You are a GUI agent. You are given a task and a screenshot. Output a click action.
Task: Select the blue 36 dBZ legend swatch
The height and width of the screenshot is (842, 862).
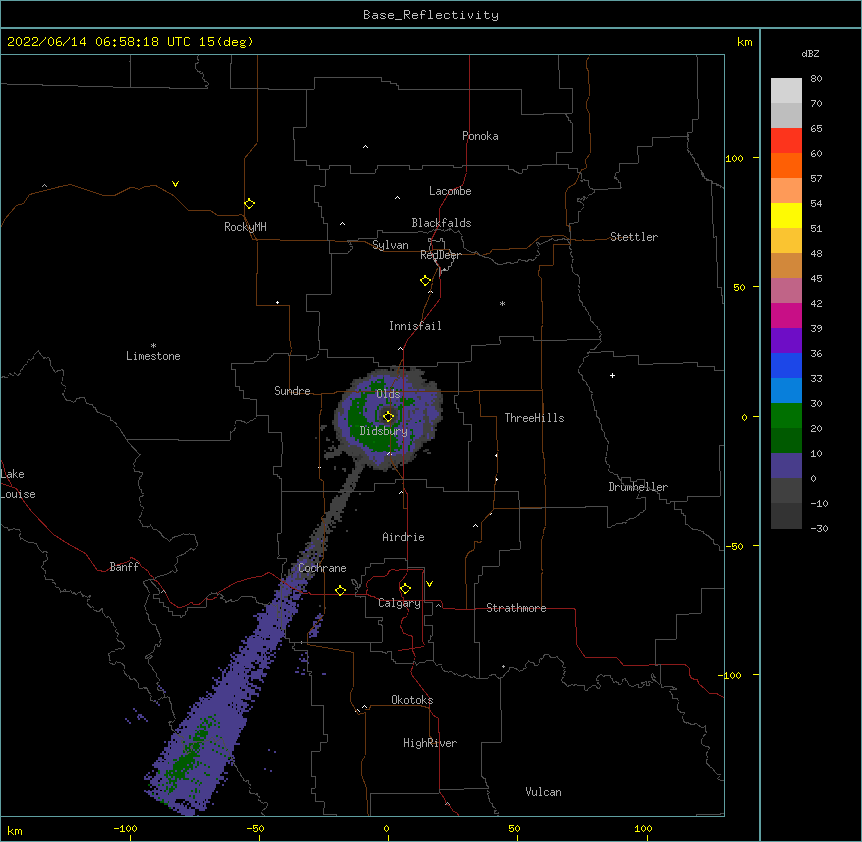point(786,365)
